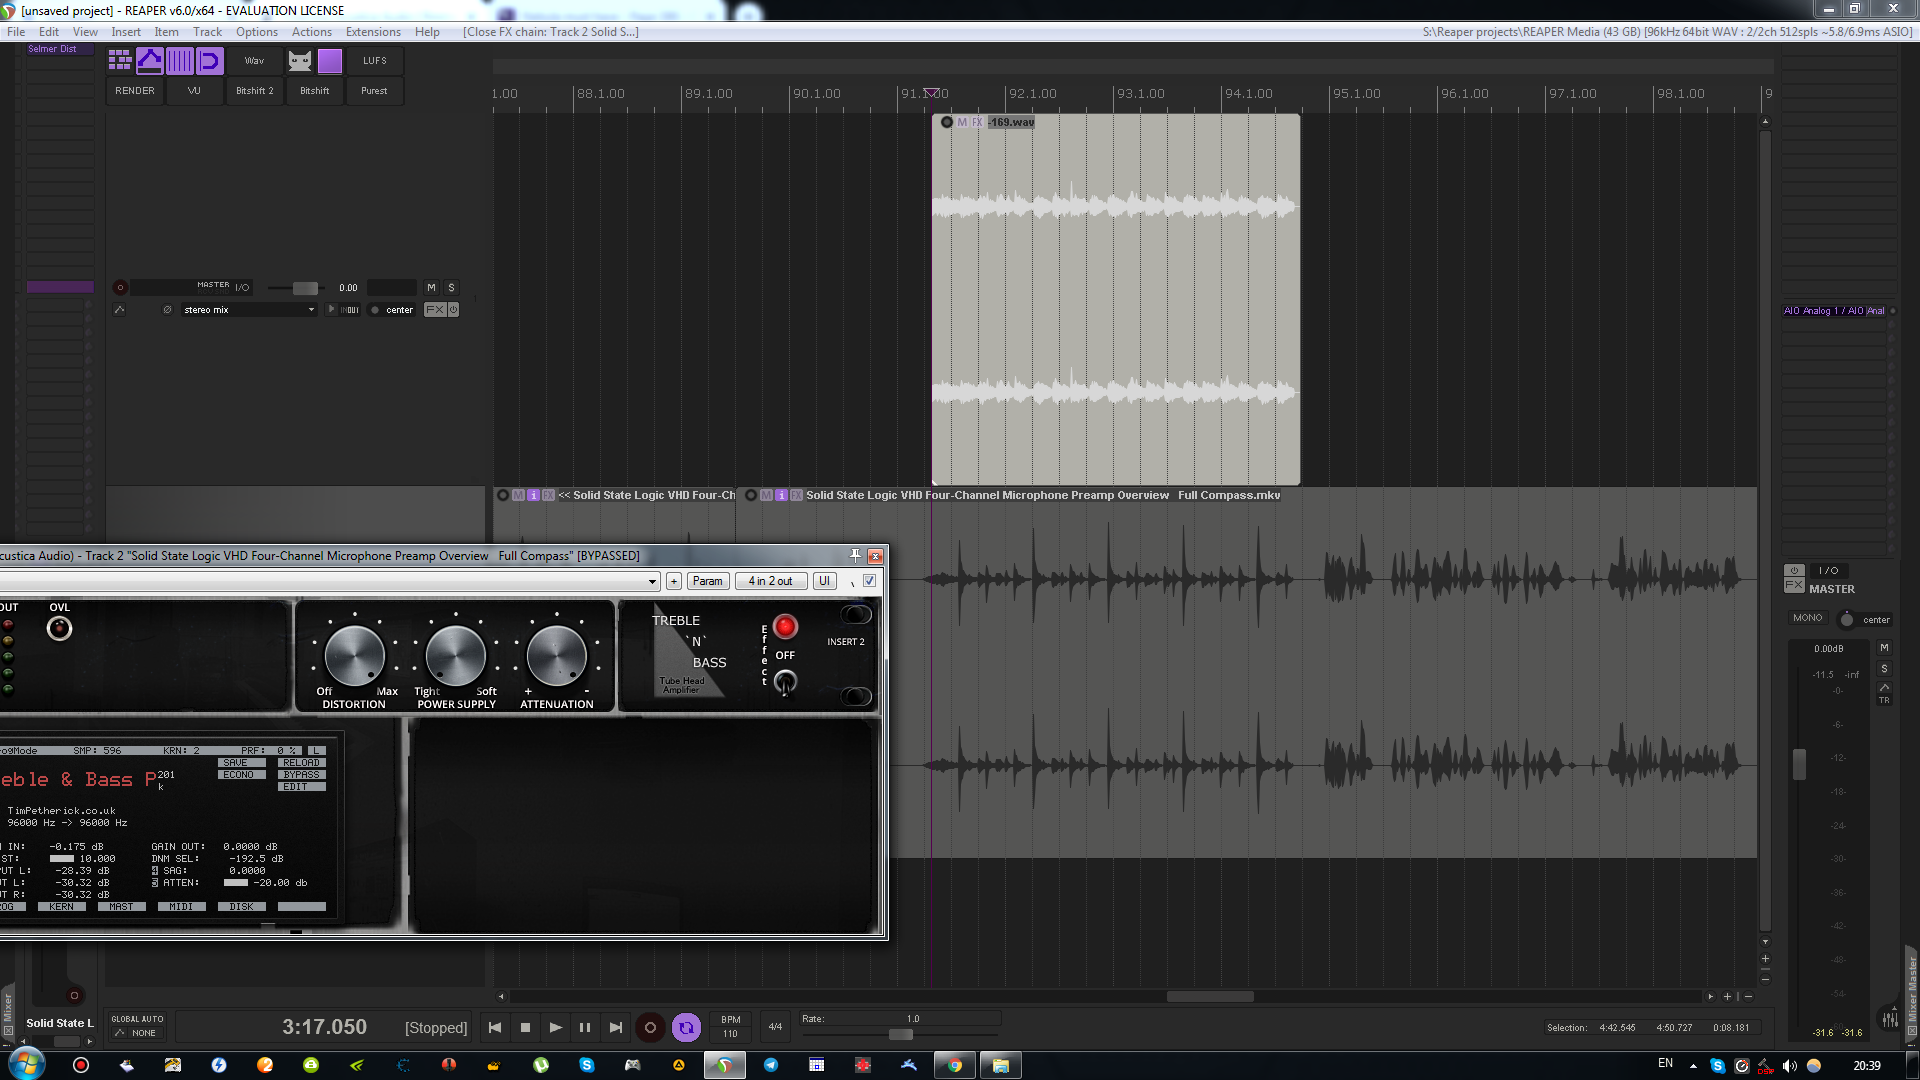Click the grid lines toolbar icon

(x=180, y=61)
